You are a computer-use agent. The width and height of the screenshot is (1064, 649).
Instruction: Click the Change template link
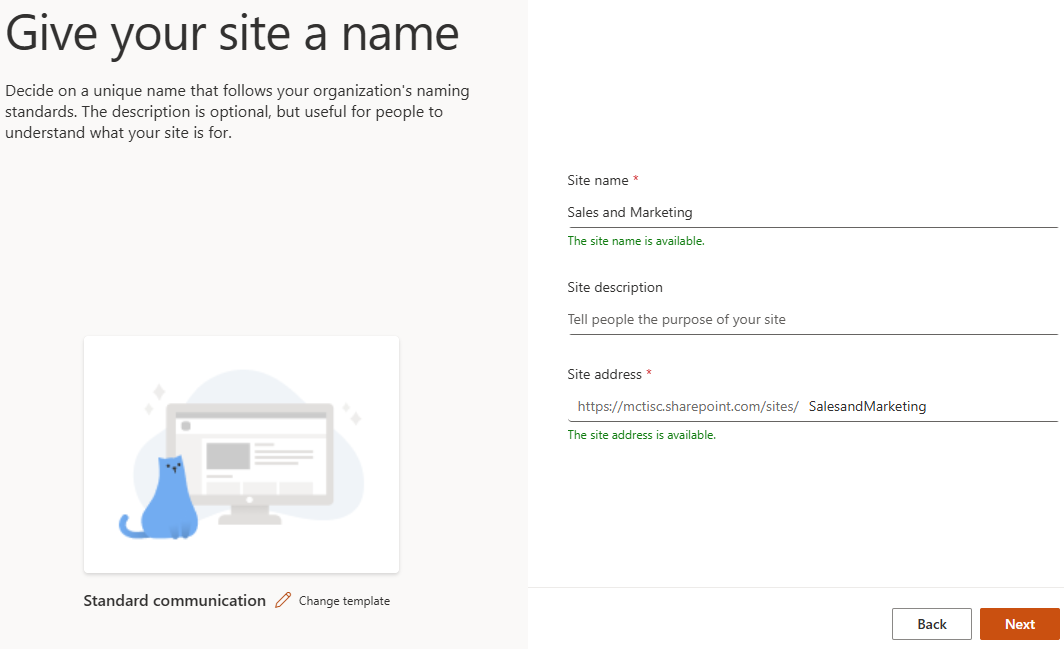pos(344,601)
